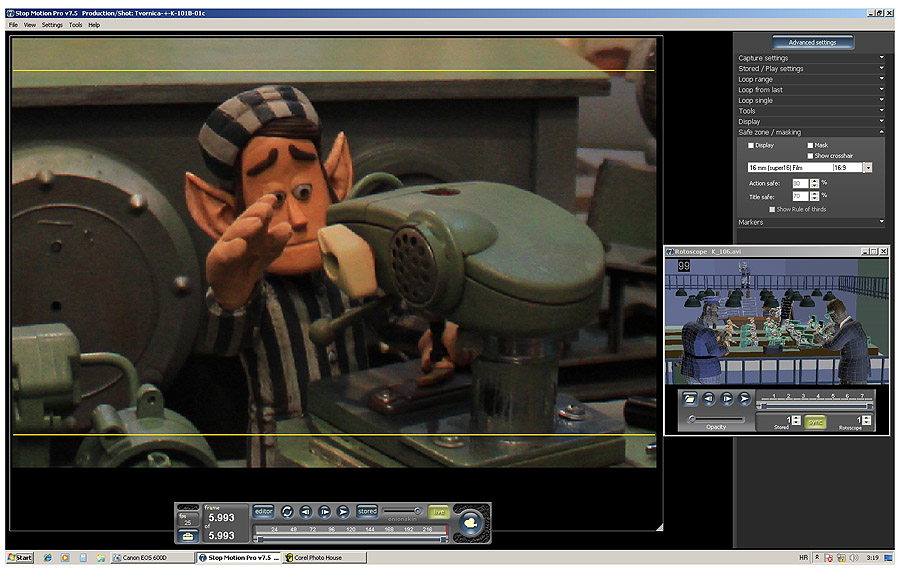900x572 pixels.
Task: Click the media player quick launch icon
Action: coord(65,558)
